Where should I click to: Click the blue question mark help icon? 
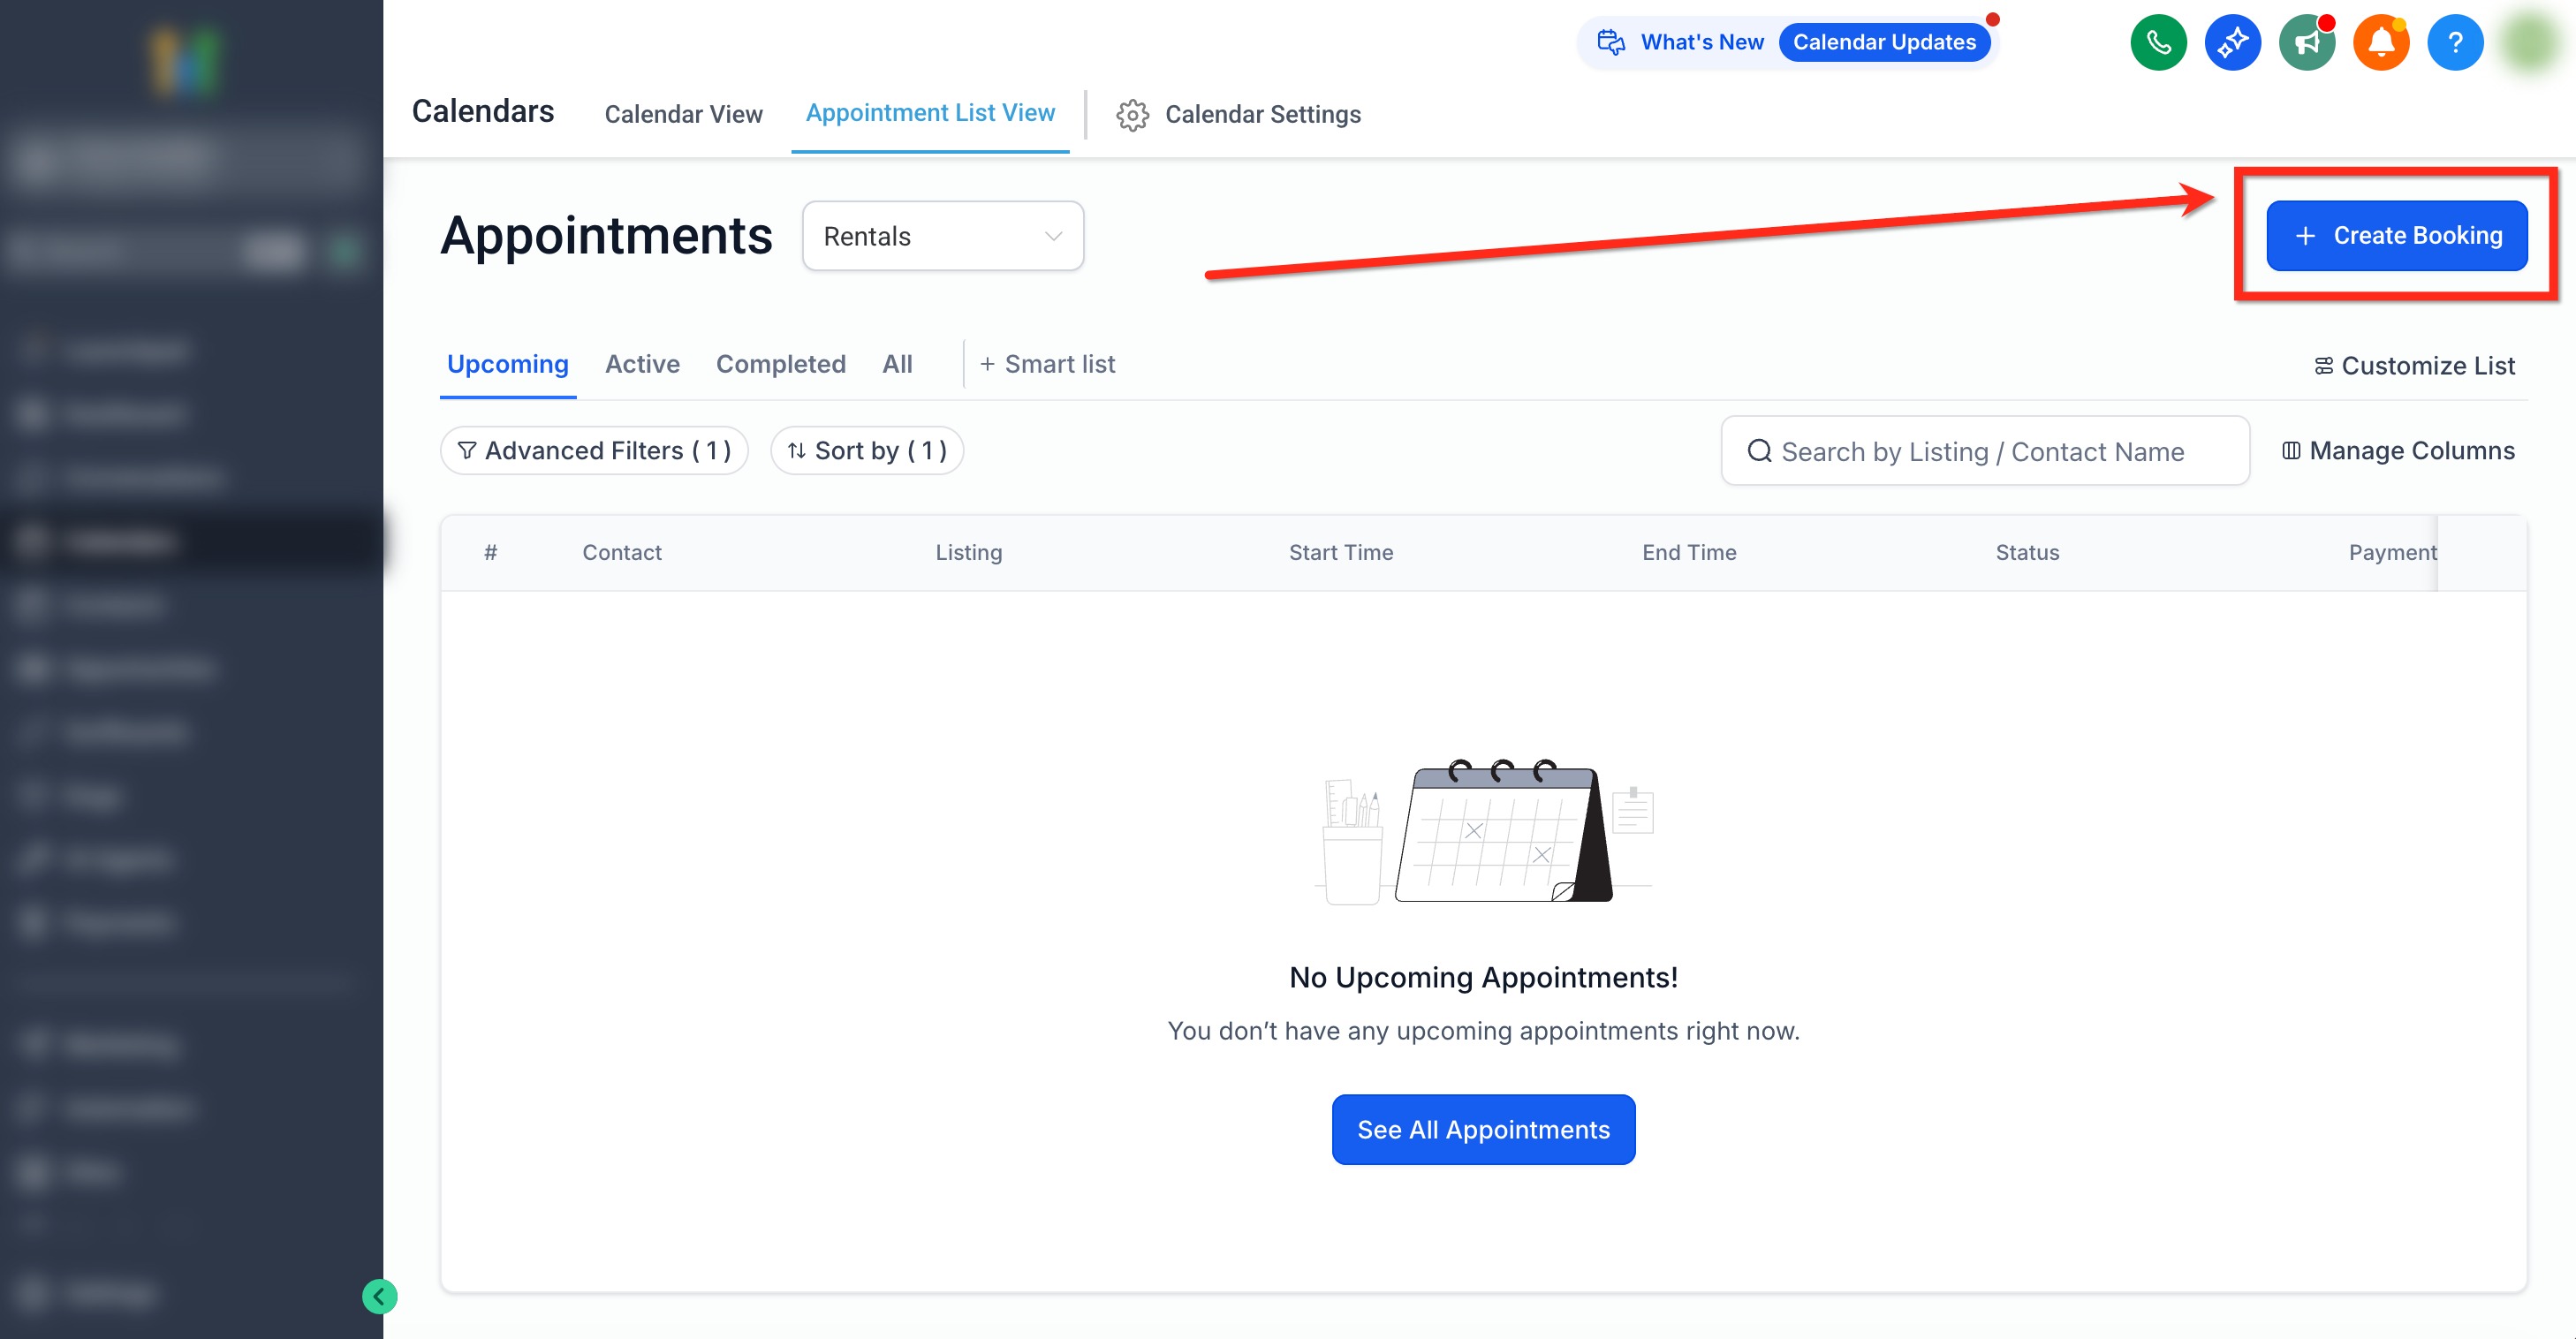pyautogui.click(x=2455, y=42)
